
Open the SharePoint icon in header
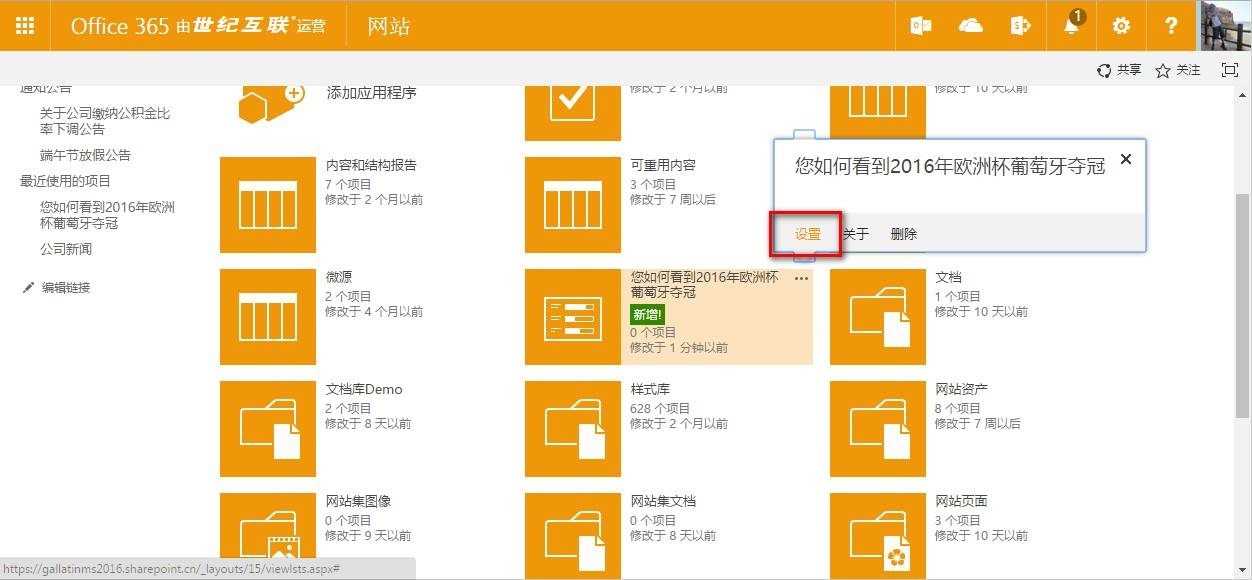pos(1021,25)
